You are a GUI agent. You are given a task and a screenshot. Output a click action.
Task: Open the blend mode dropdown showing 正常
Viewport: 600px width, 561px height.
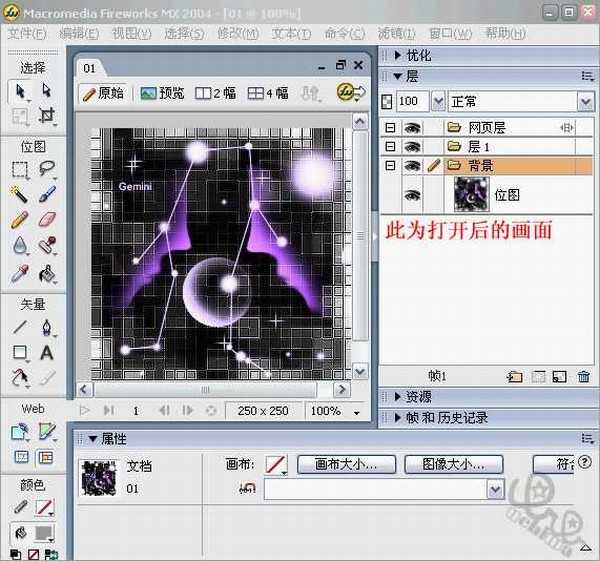(x=520, y=102)
